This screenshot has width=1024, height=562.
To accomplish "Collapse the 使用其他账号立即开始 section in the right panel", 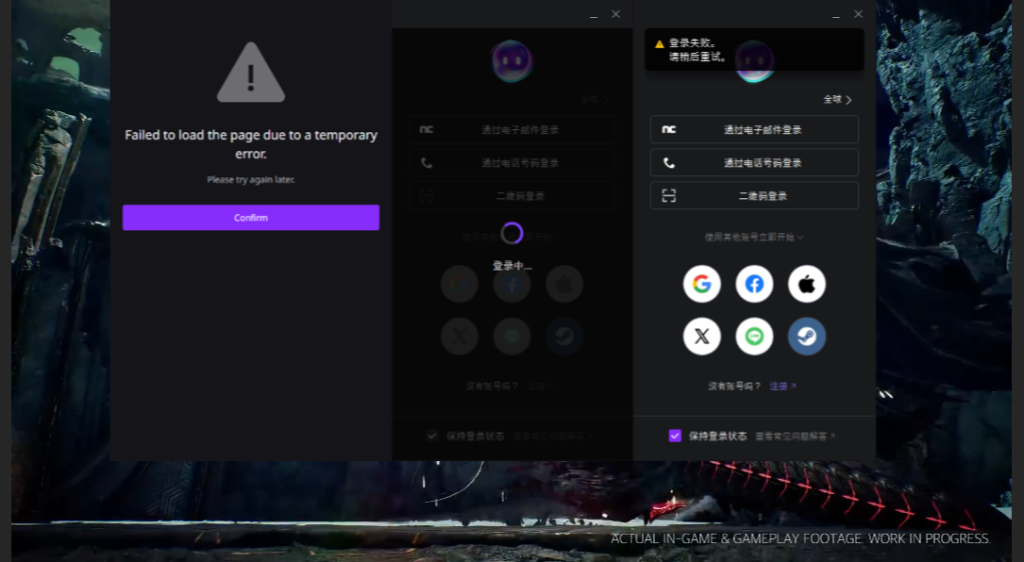I will pos(754,238).
